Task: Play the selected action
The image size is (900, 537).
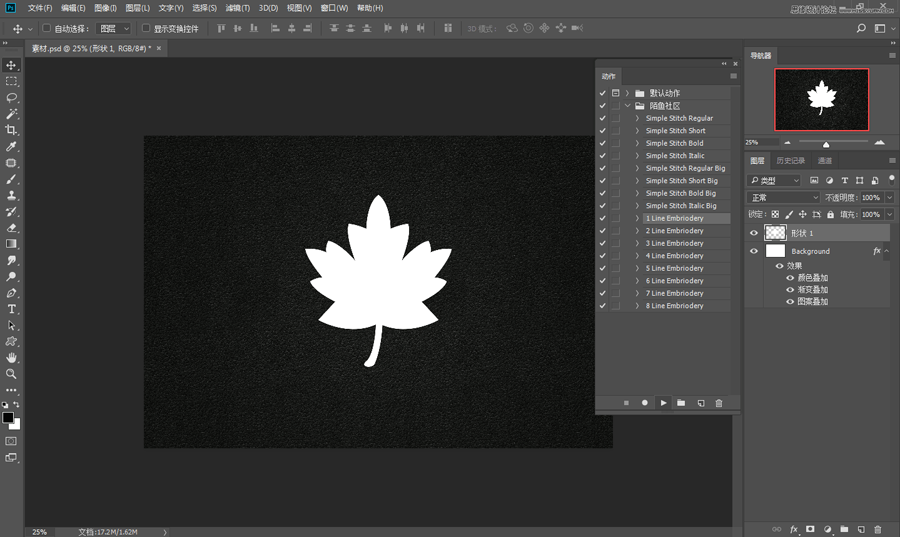Action: [x=662, y=403]
